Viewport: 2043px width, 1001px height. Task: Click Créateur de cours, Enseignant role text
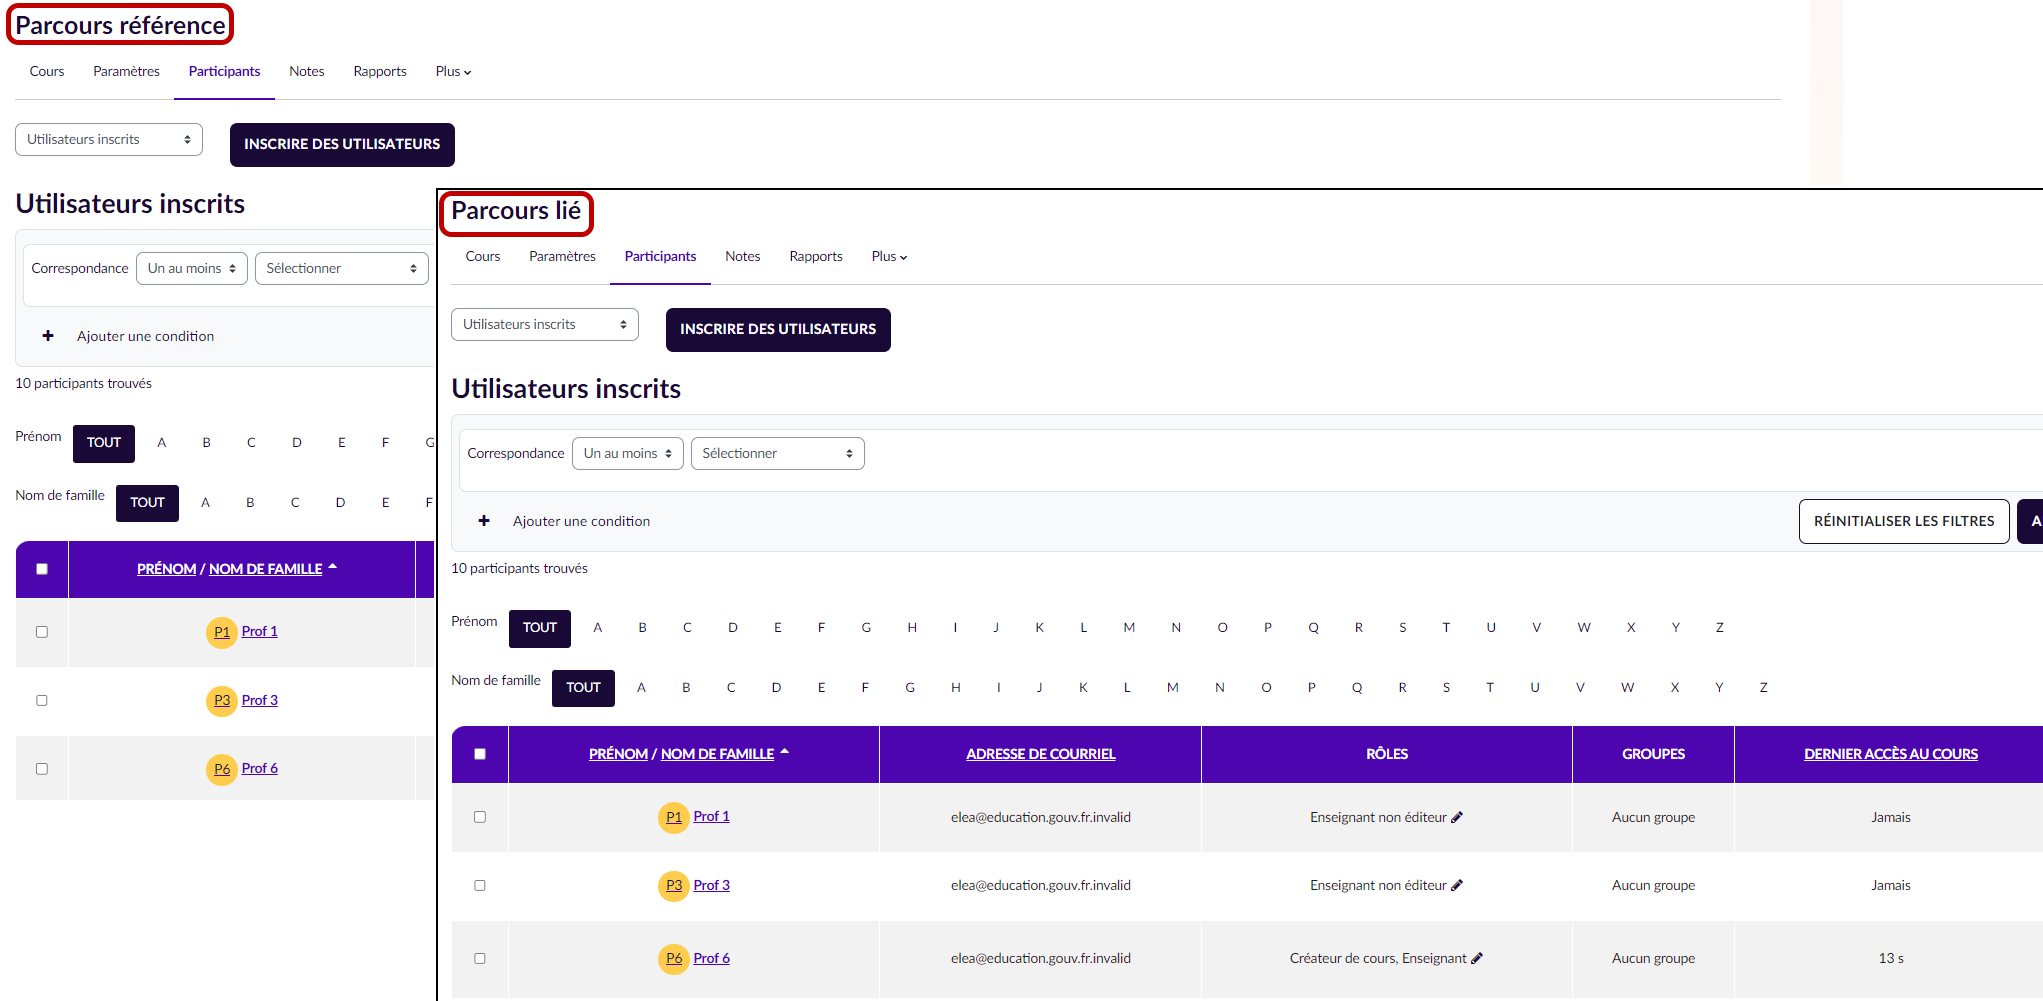pos(1378,958)
